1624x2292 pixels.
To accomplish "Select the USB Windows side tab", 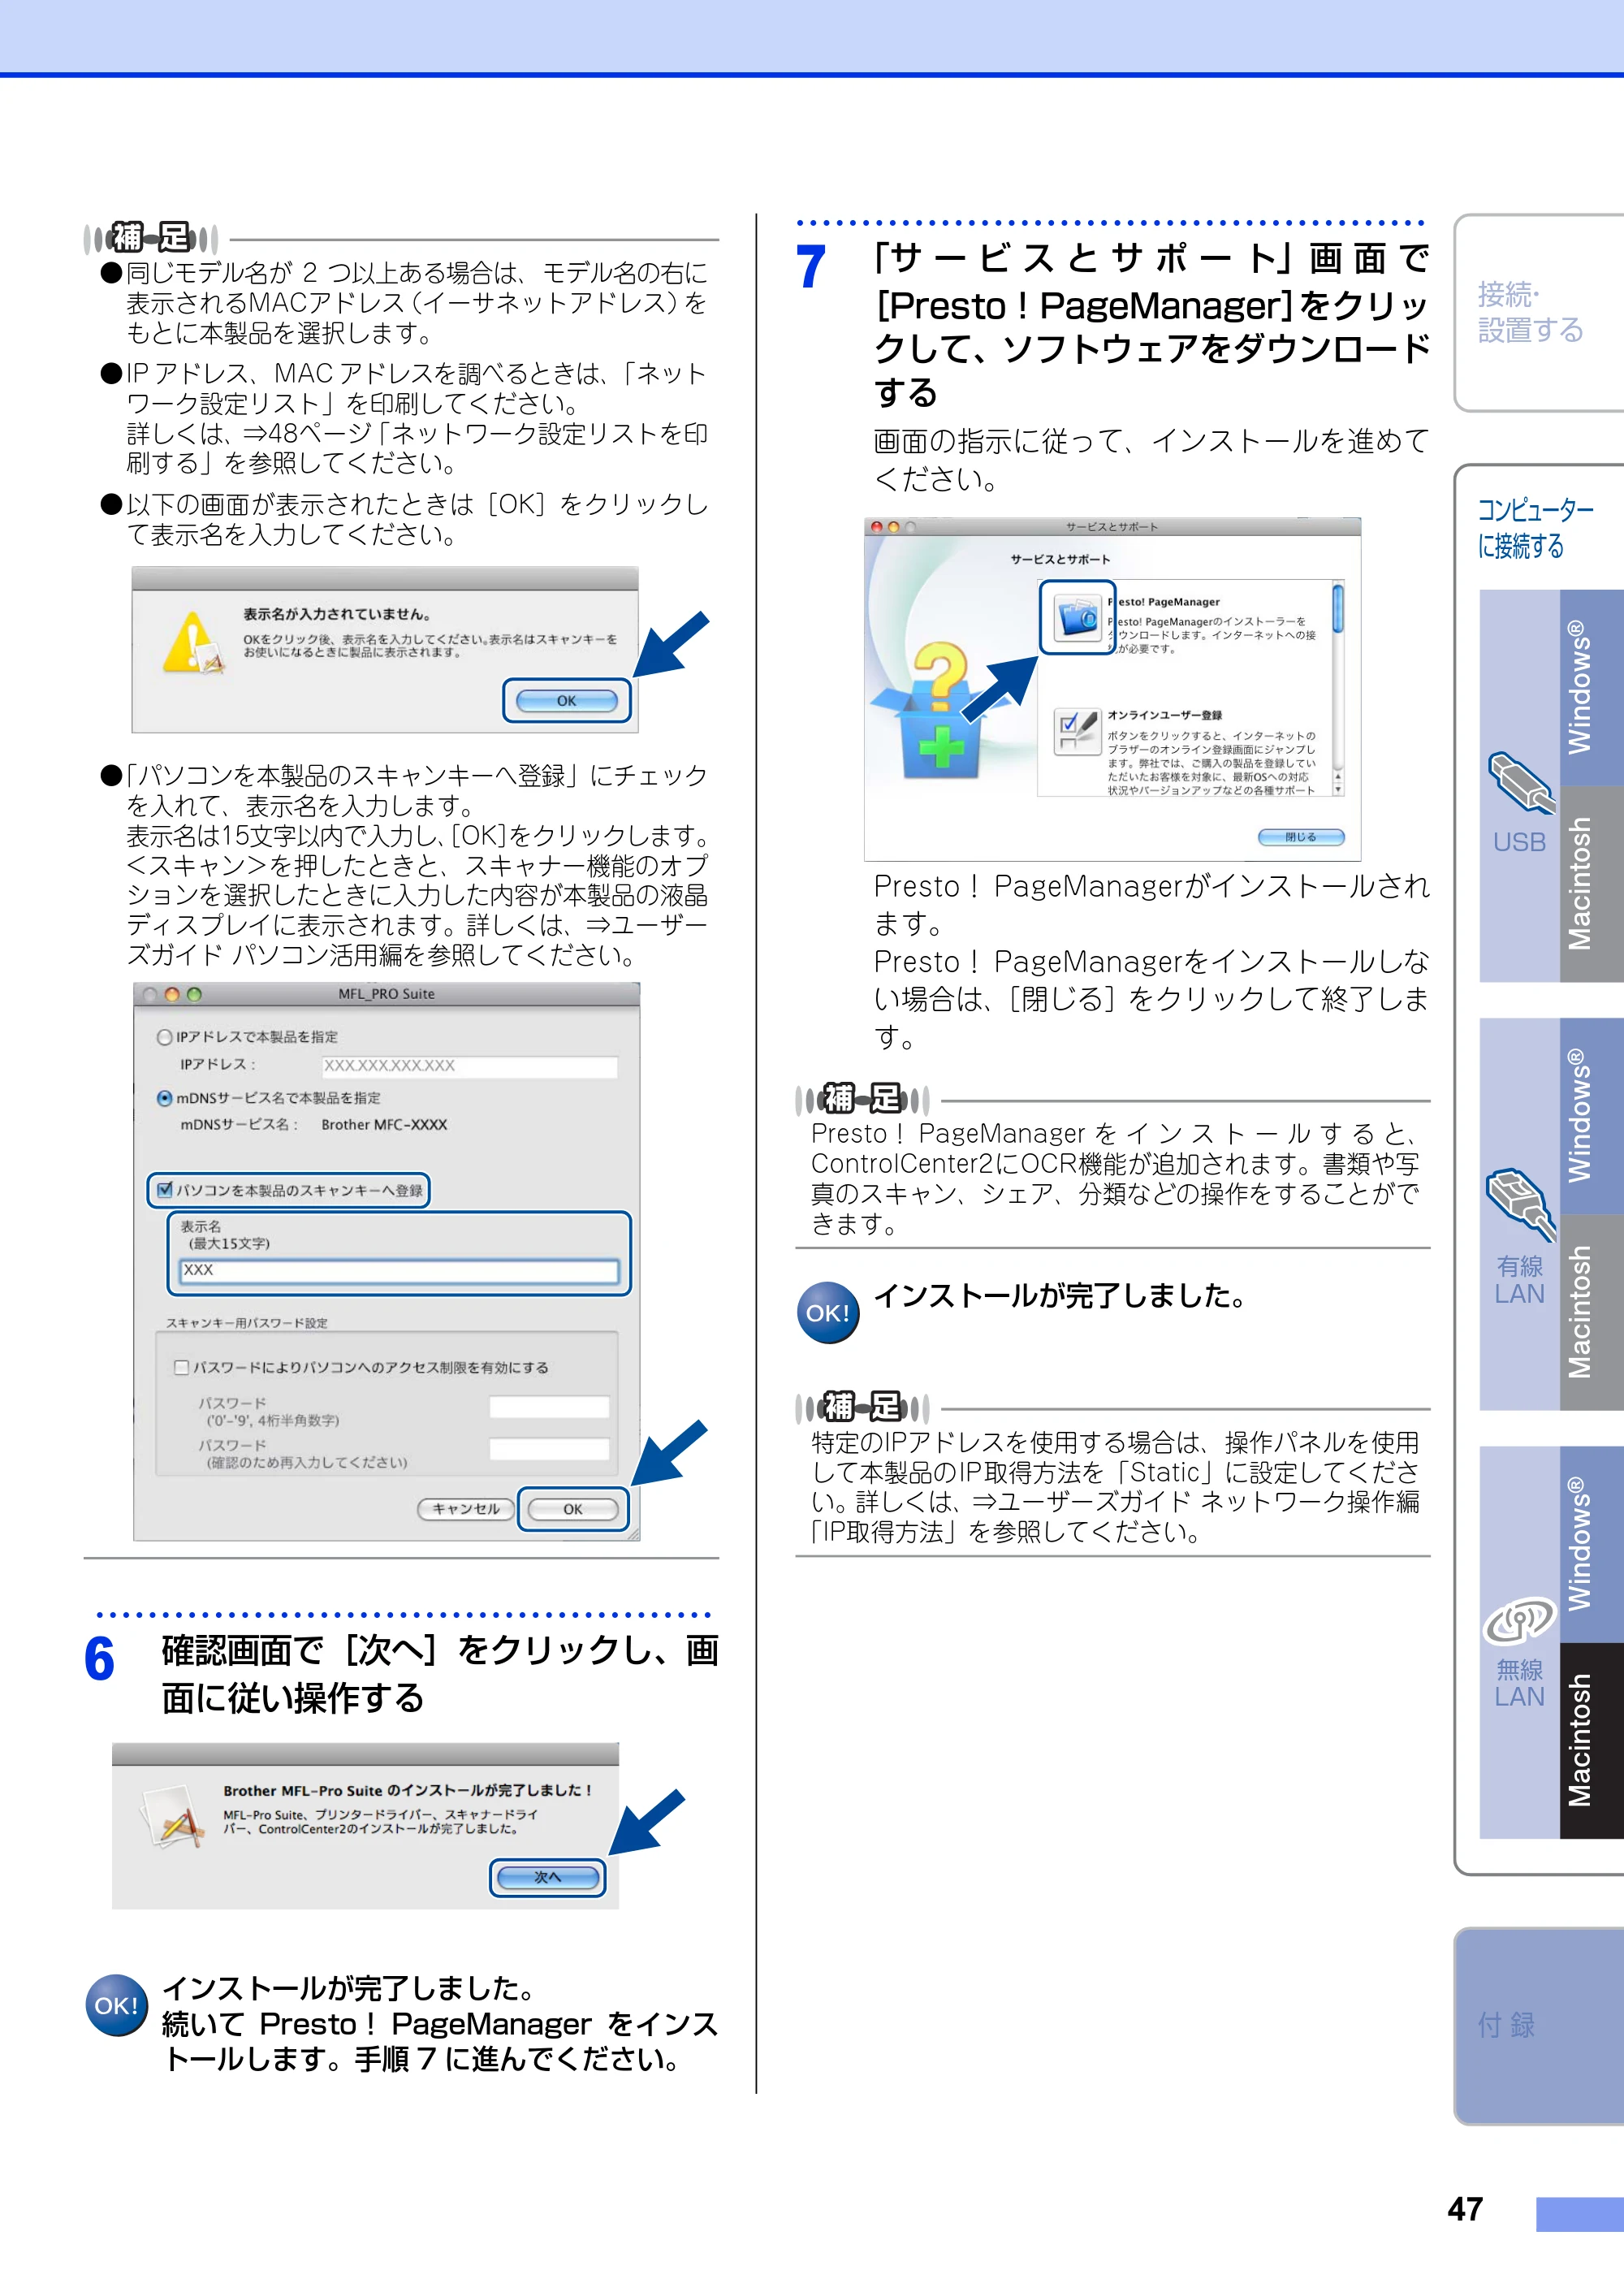I will coord(1591,687).
